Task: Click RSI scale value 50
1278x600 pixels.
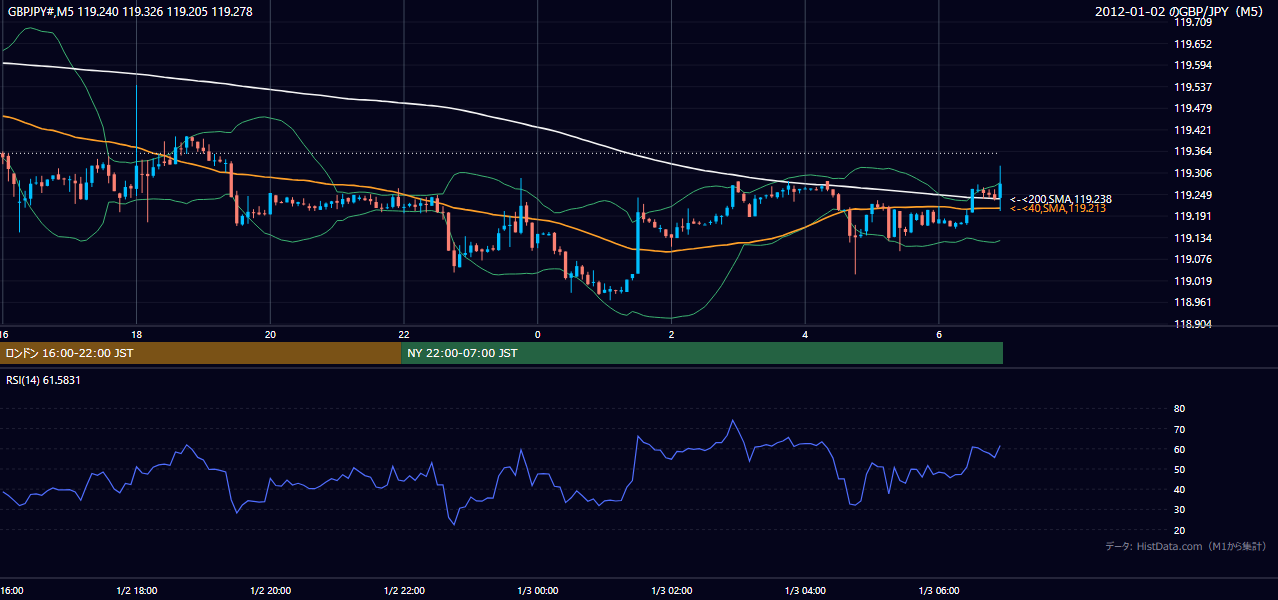Action: click(1179, 469)
